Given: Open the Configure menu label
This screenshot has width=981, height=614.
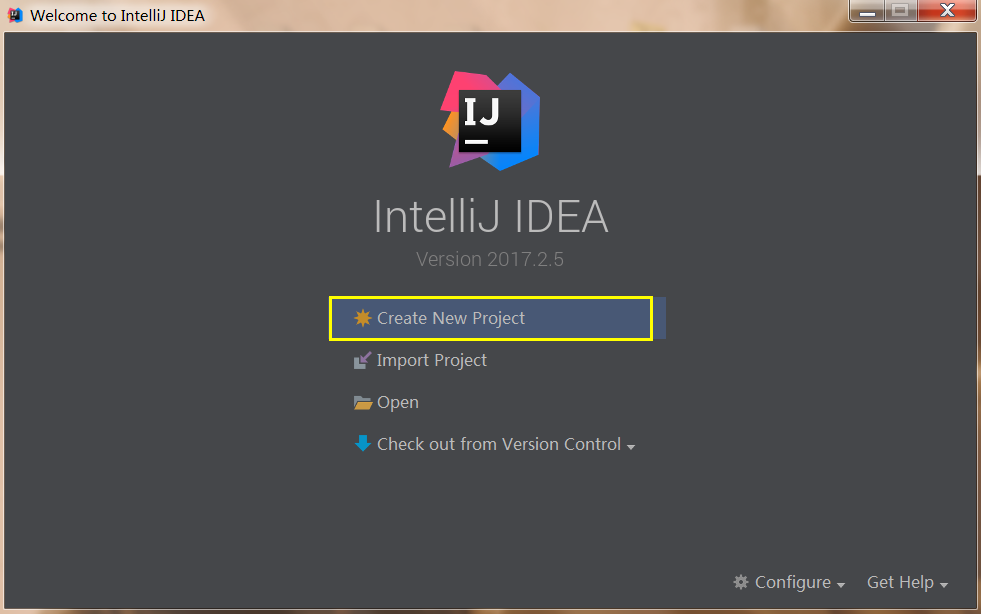Looking at the screenshot, I should (x=793, y=582).
